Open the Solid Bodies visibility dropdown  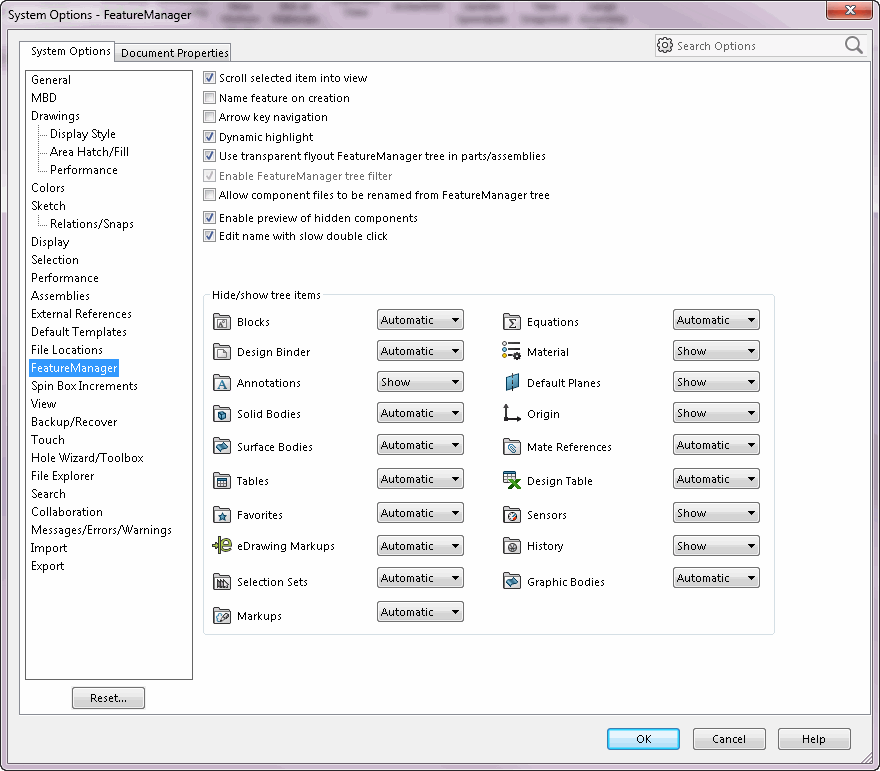tap(420, 413)
